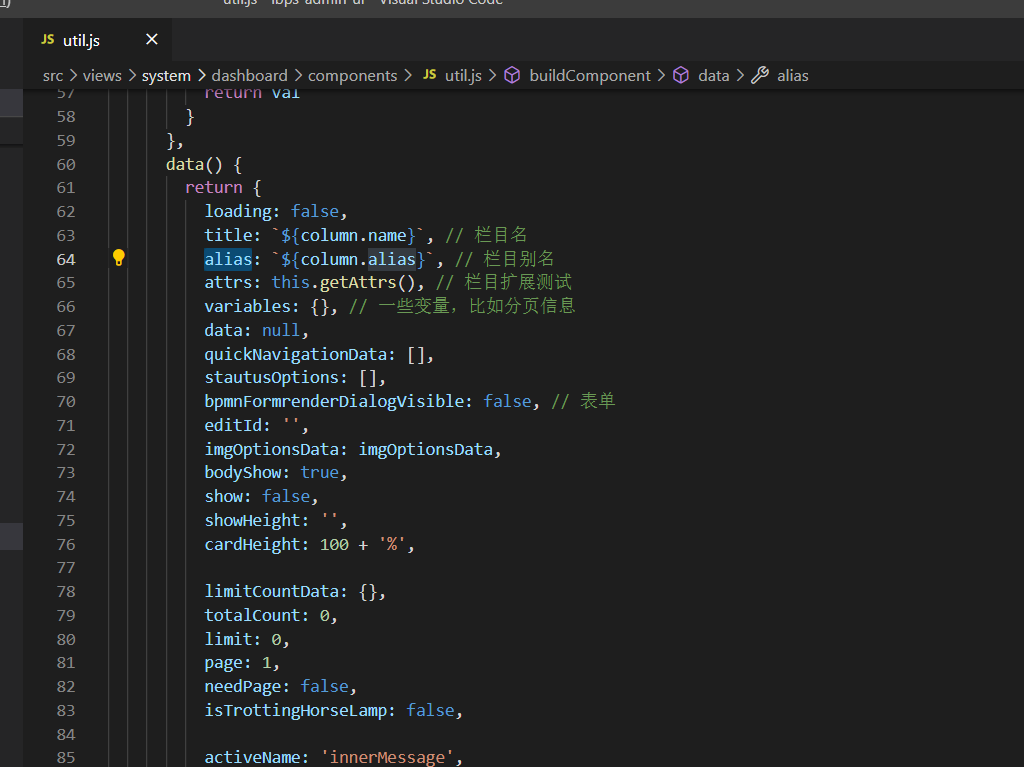
Task: Click the wrench icon beside alias breadcrumb
Action: (760, 75)
